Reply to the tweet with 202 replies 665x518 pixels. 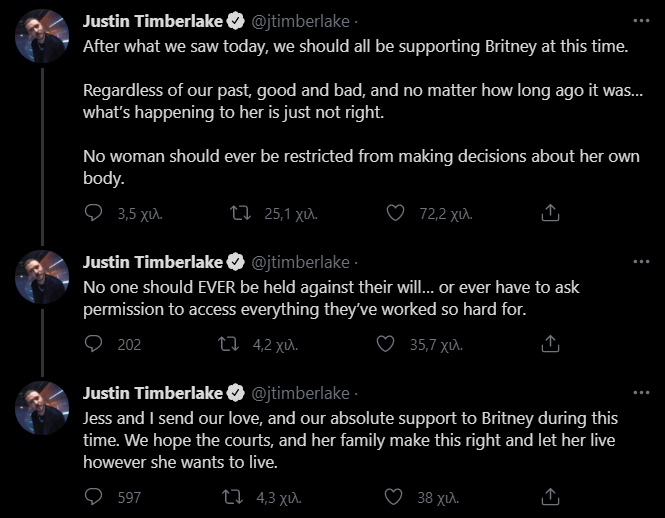(x=93, y=344)
